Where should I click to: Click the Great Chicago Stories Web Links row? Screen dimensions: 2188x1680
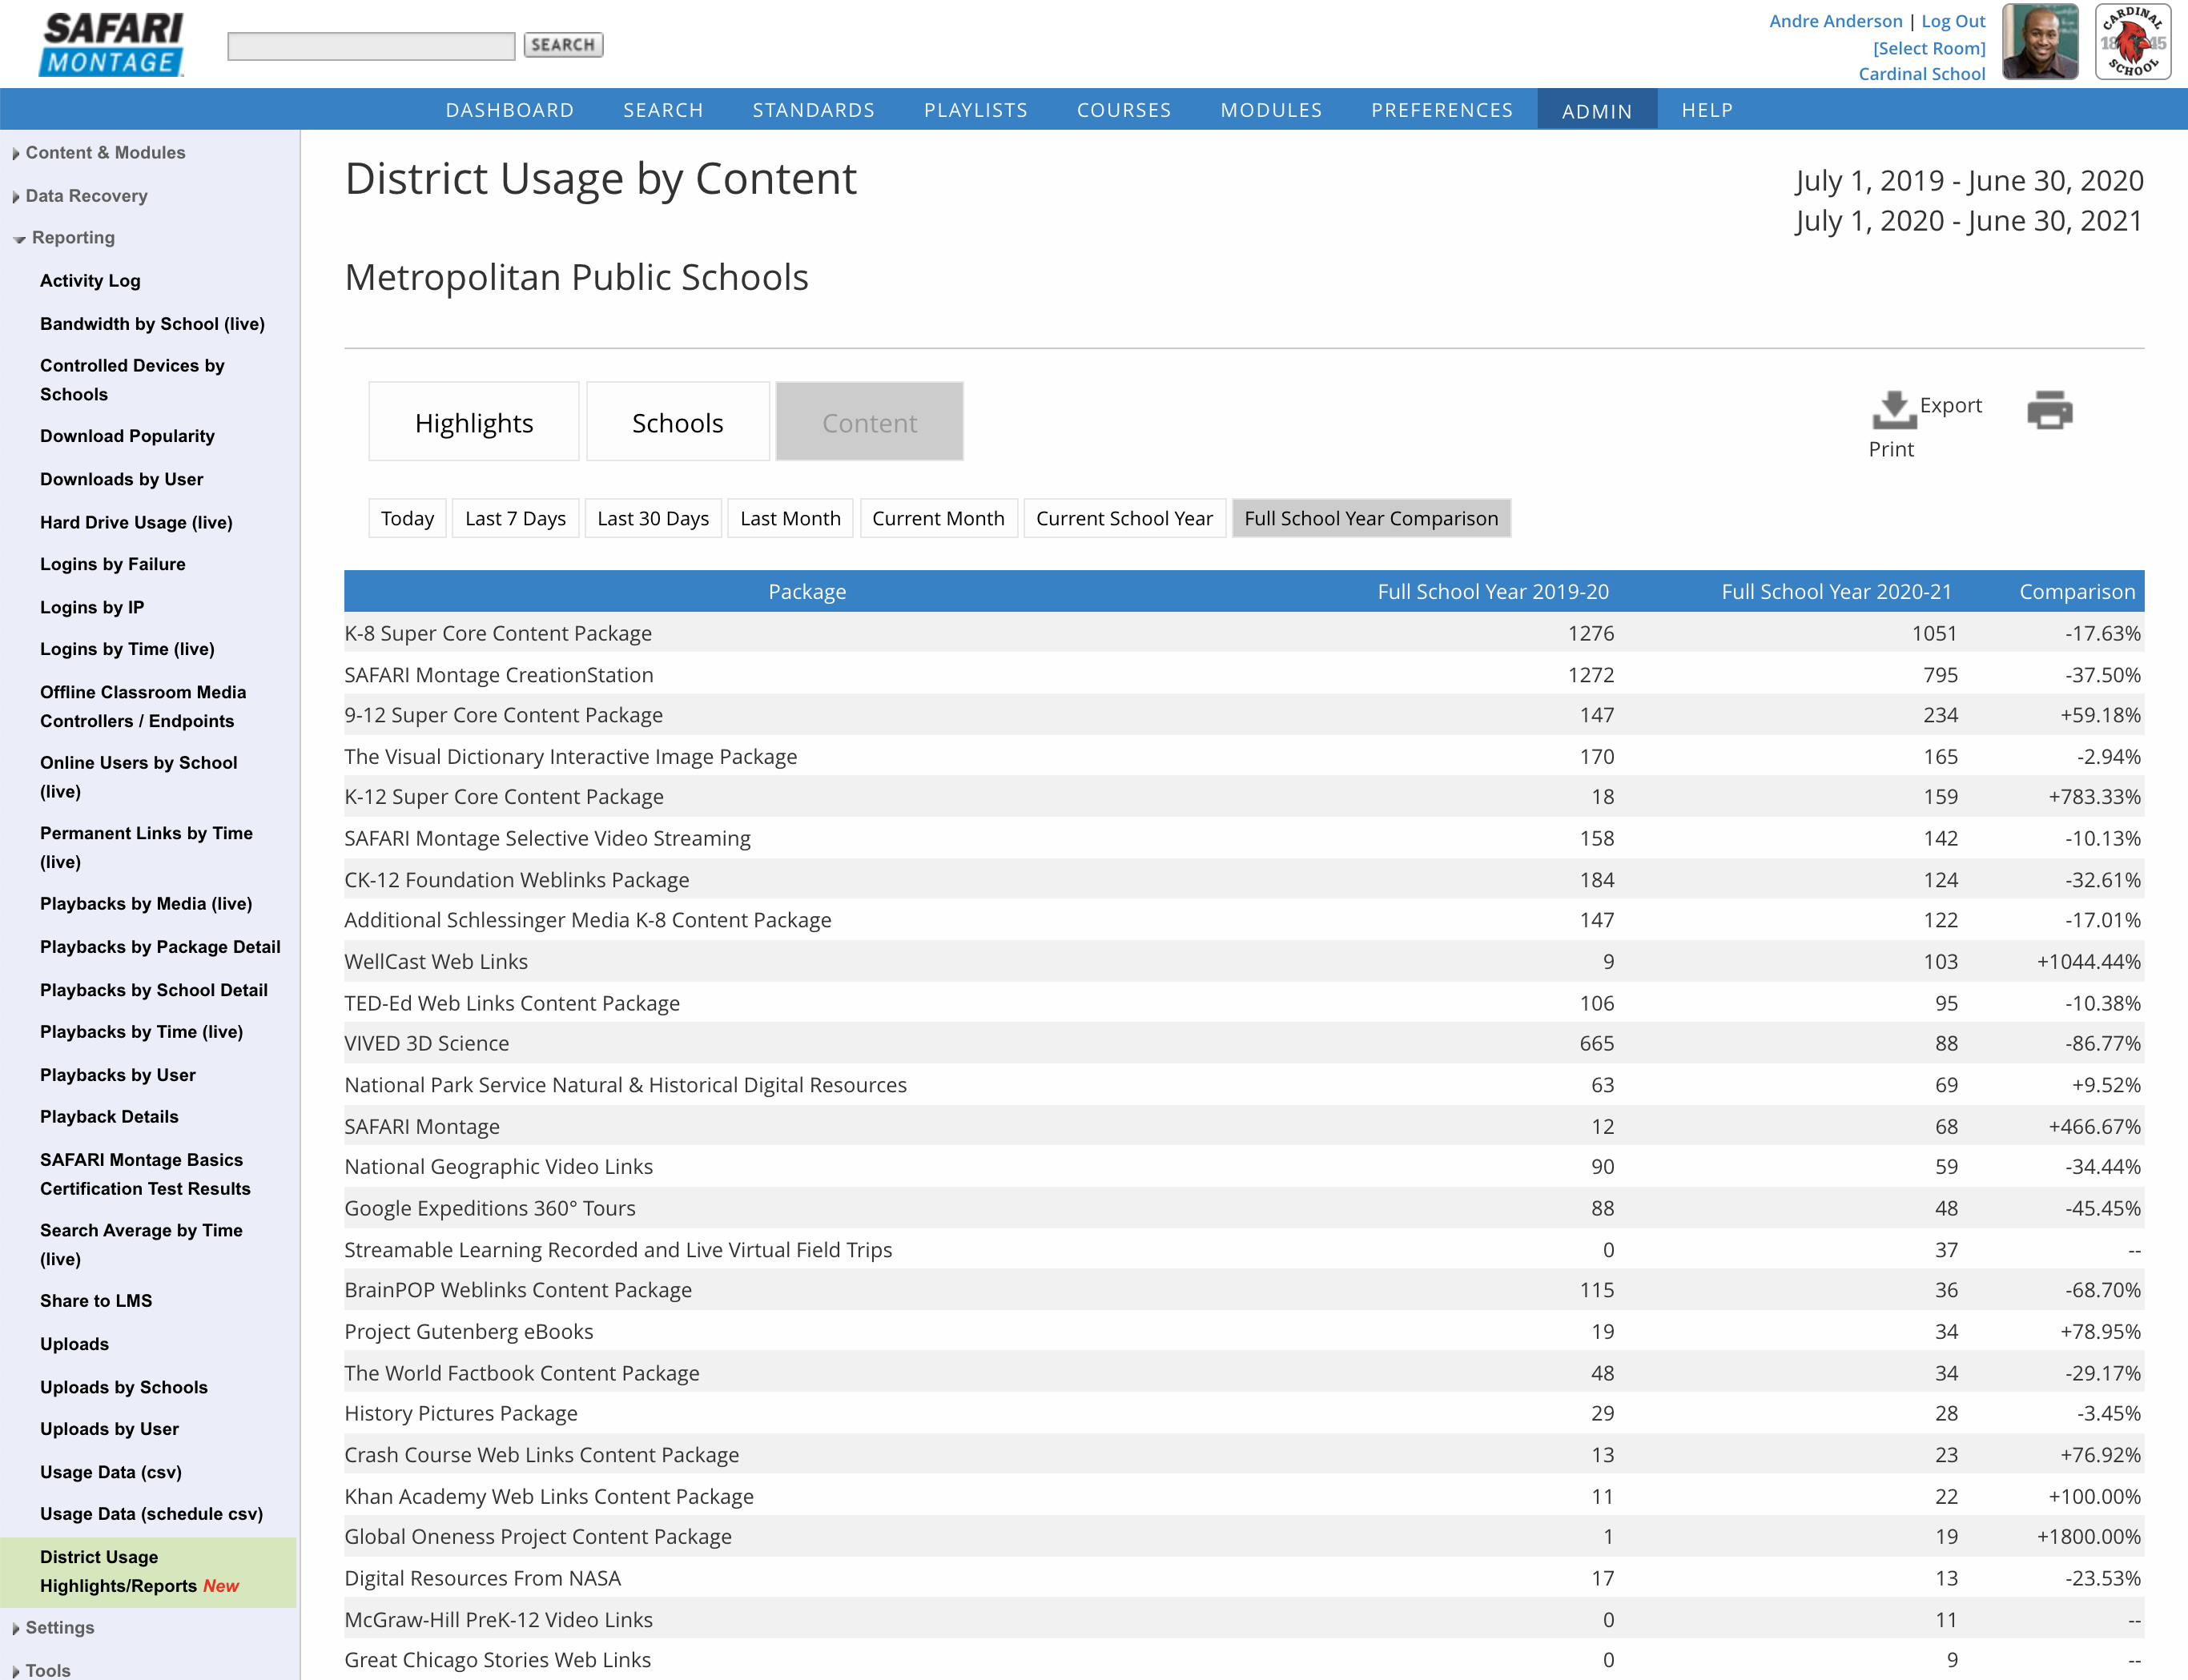(1244, 1660)
